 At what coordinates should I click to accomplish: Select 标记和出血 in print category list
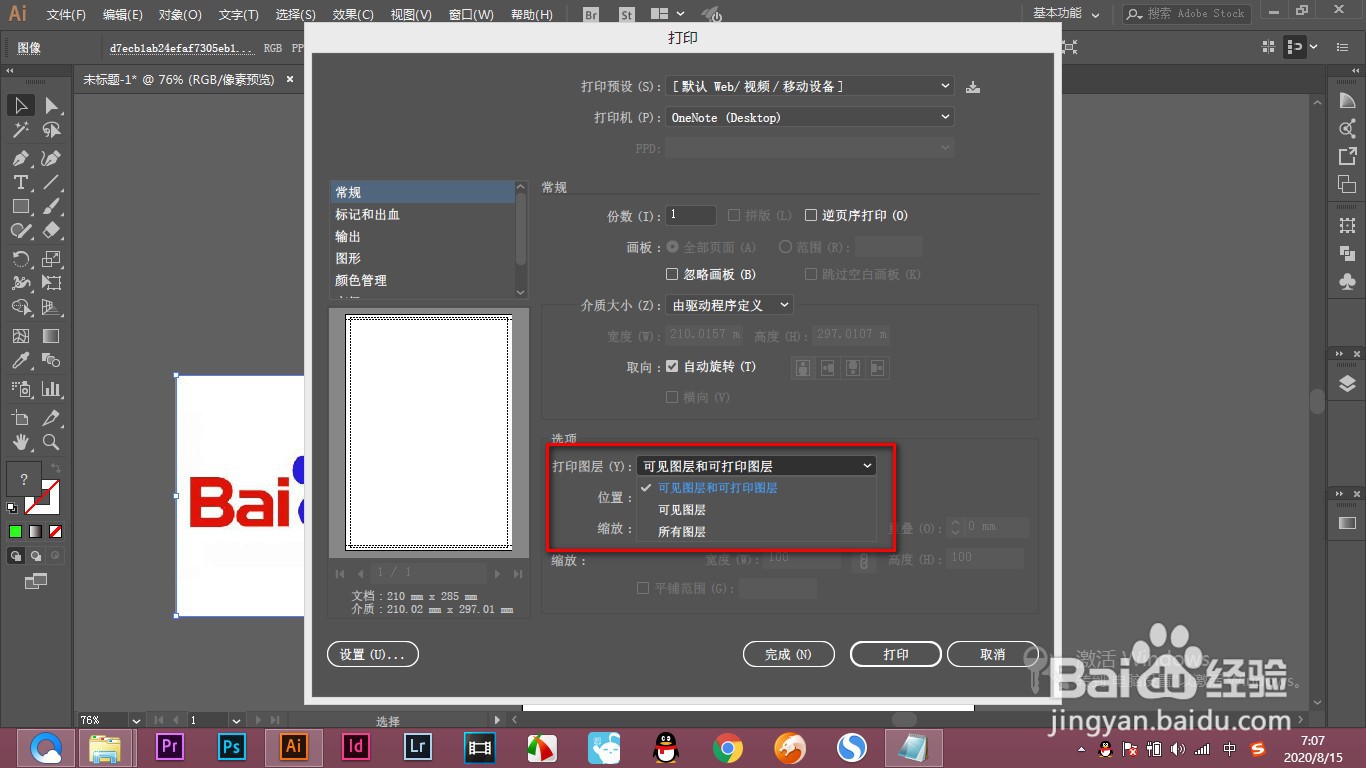tap(422, 214)
